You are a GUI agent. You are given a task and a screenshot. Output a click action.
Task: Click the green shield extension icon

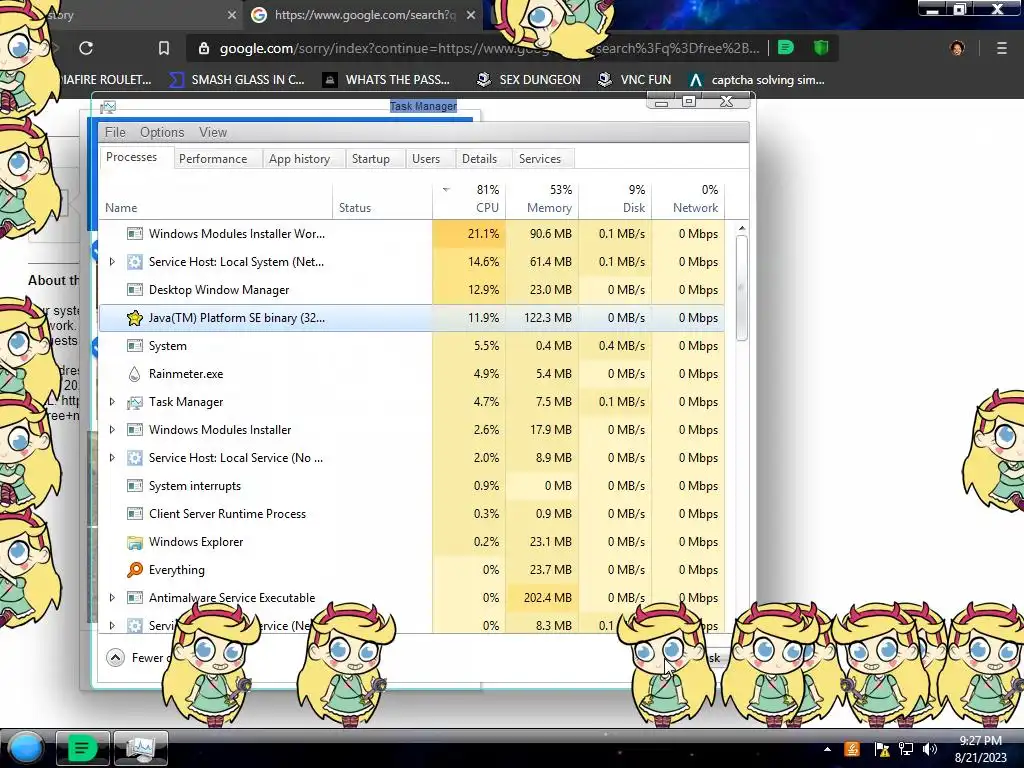coord(821,47)
